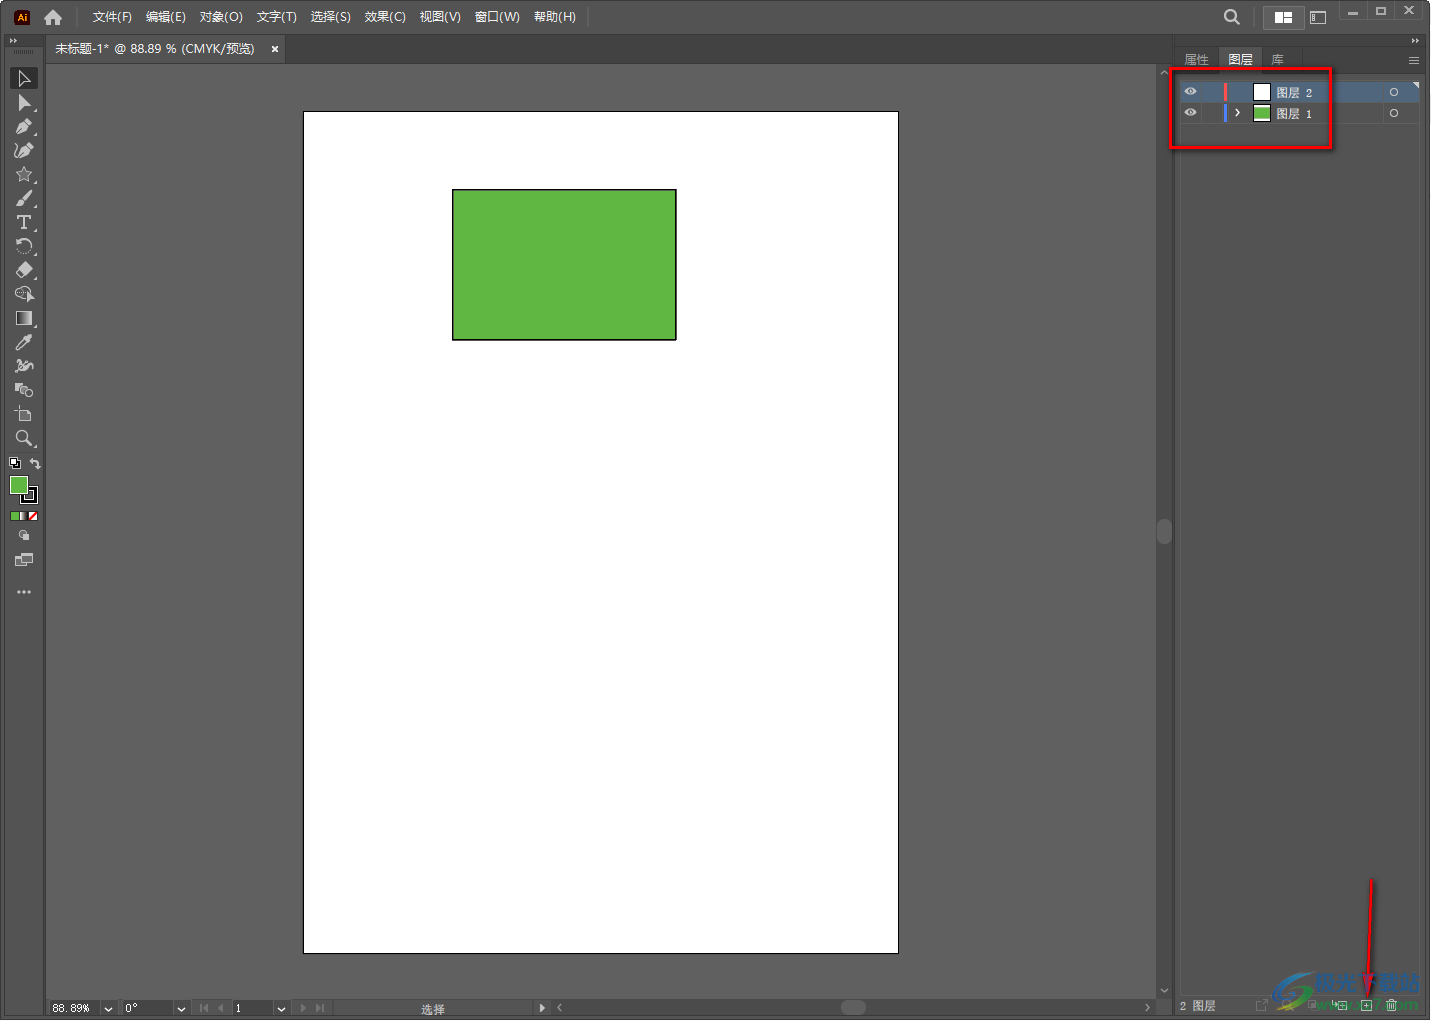Expand 图层 1 sublayers
The height and width of the screenshot is (1021, 1431).
click(x=1237, y=113)
